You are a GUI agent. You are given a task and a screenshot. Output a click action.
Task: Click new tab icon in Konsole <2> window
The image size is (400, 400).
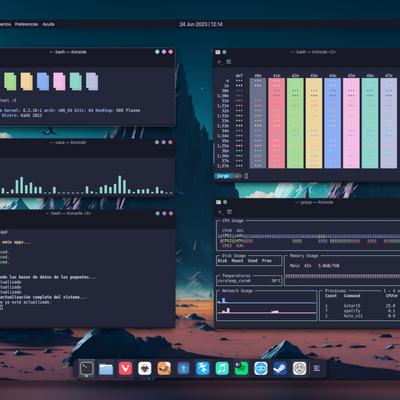click(220, 62)
